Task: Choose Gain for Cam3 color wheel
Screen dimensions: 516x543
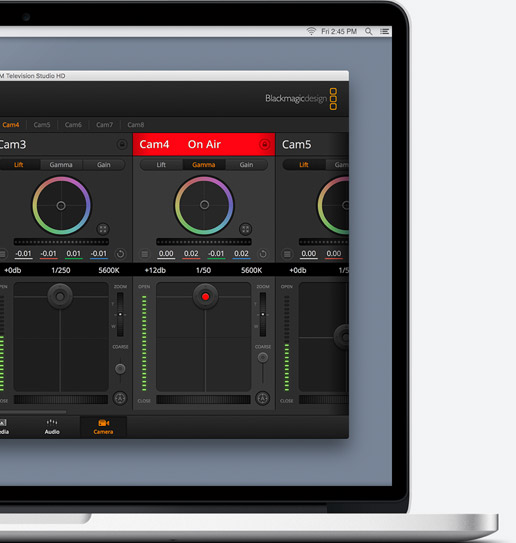Action: point(104,165)
